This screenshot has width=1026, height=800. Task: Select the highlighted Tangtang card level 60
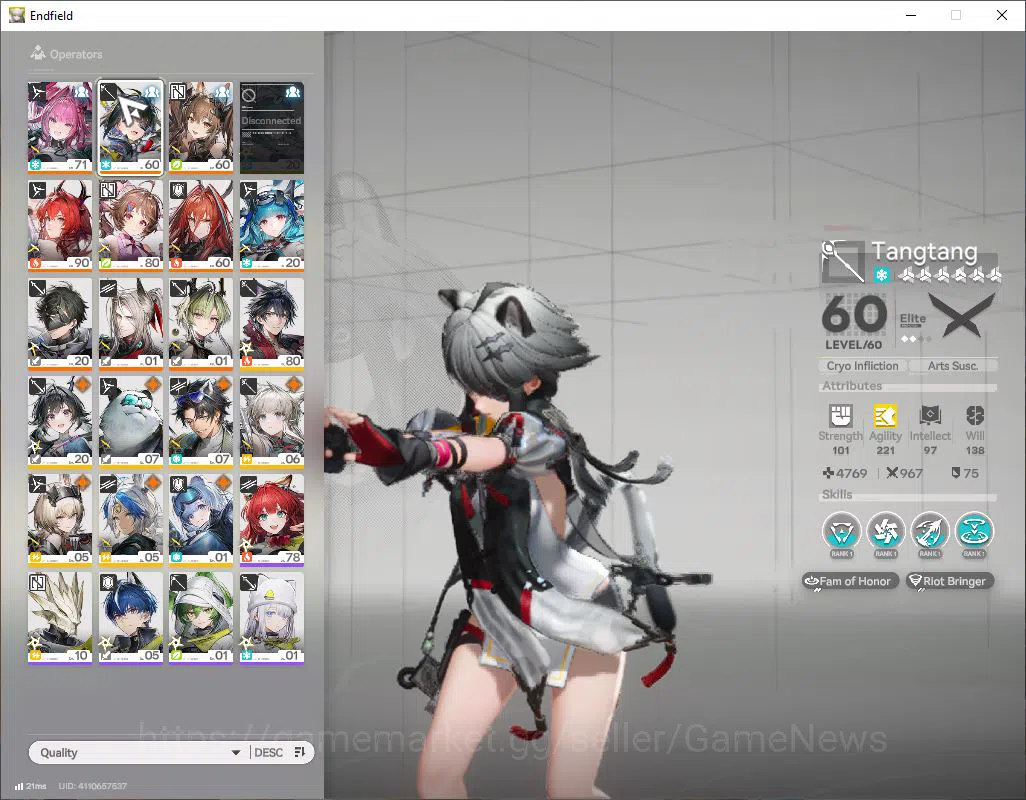[130, 128]
